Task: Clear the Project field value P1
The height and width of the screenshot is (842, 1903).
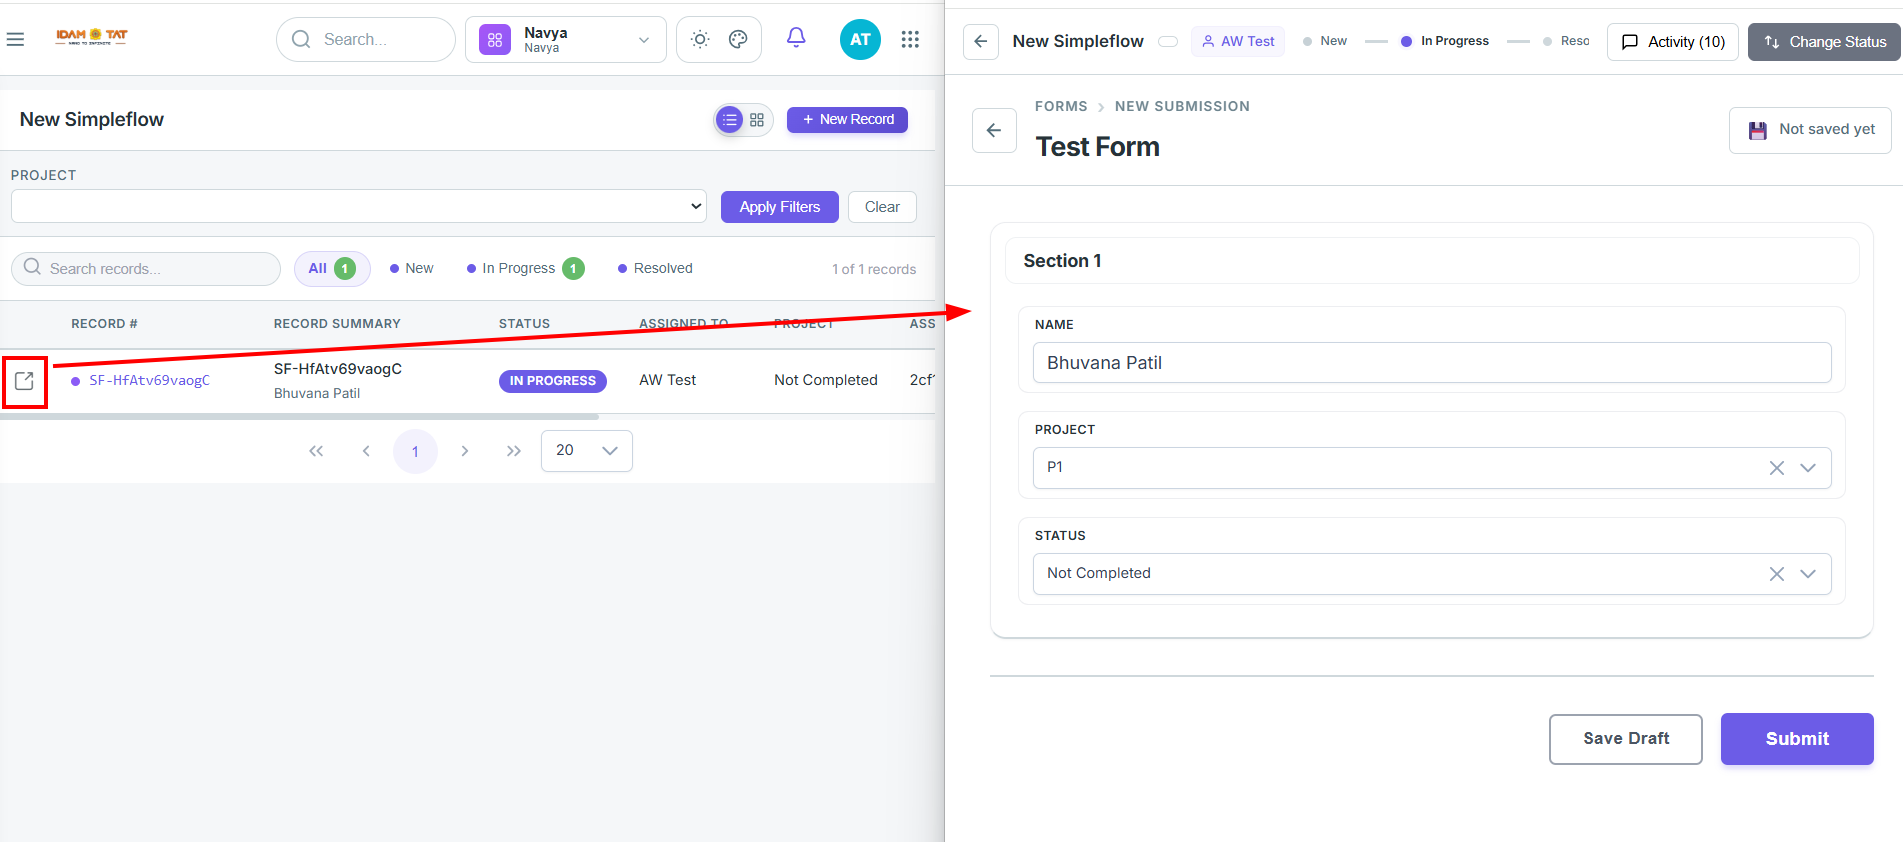Action: [1777, 468]
